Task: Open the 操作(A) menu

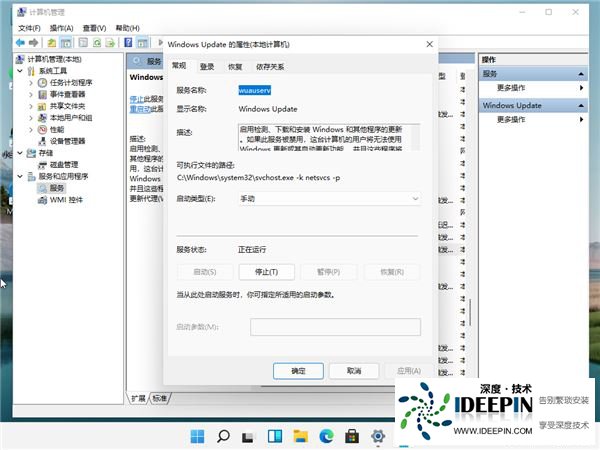Action: 61,28
